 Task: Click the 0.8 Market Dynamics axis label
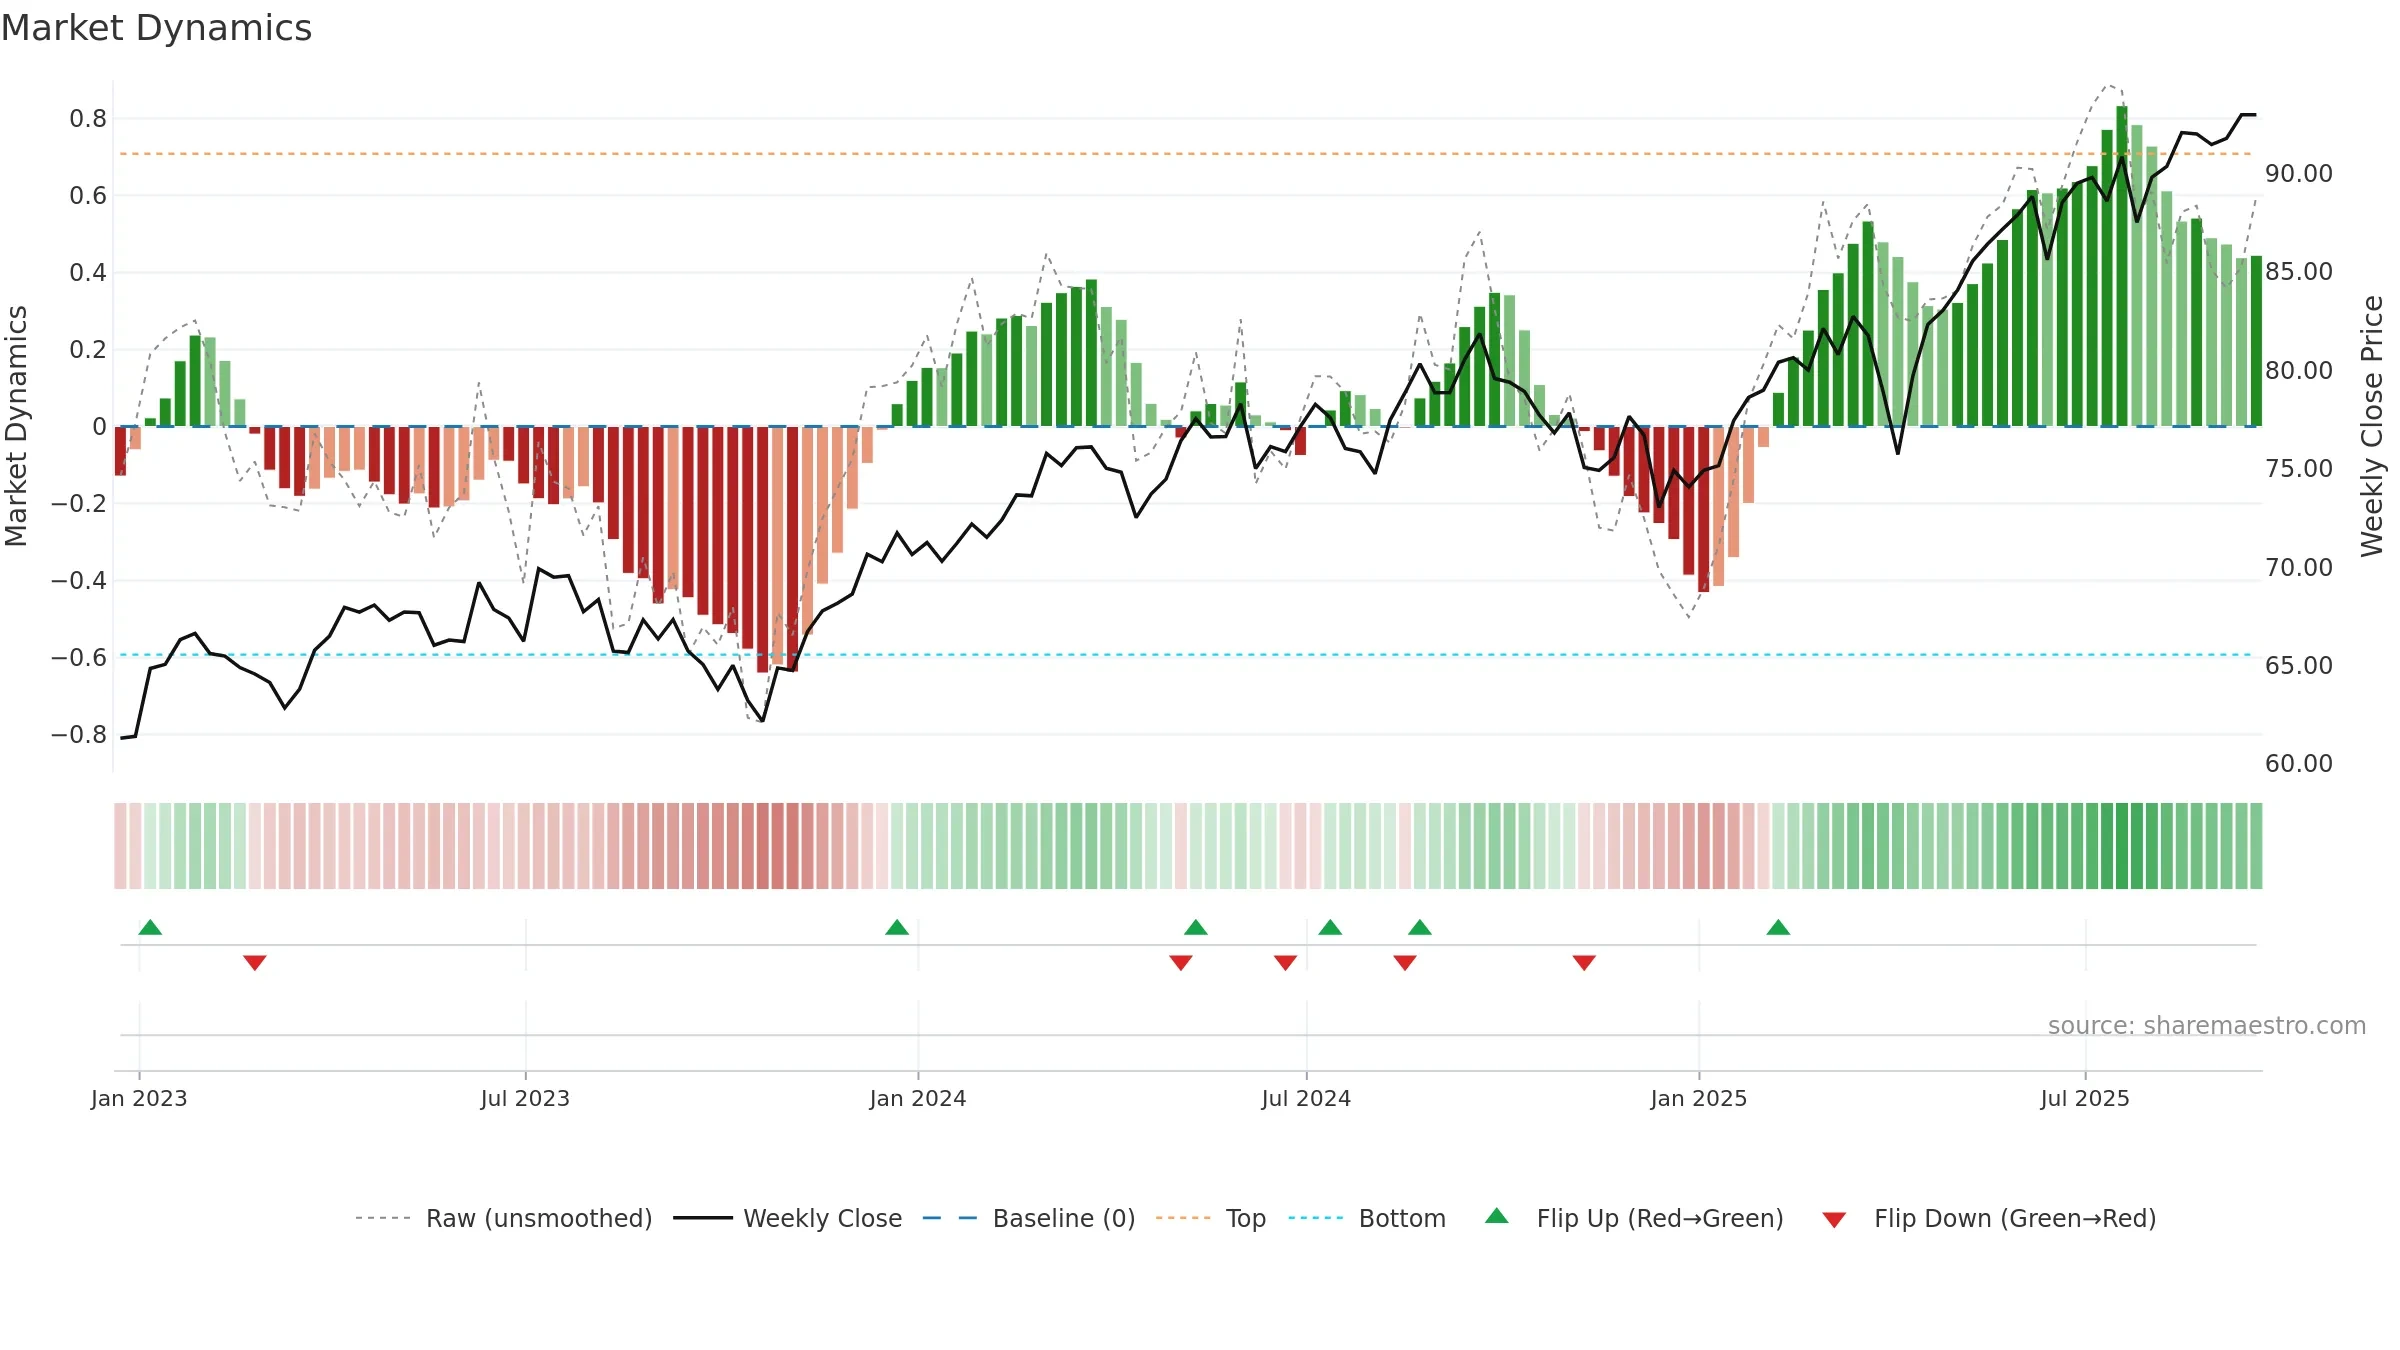[88, 118]
